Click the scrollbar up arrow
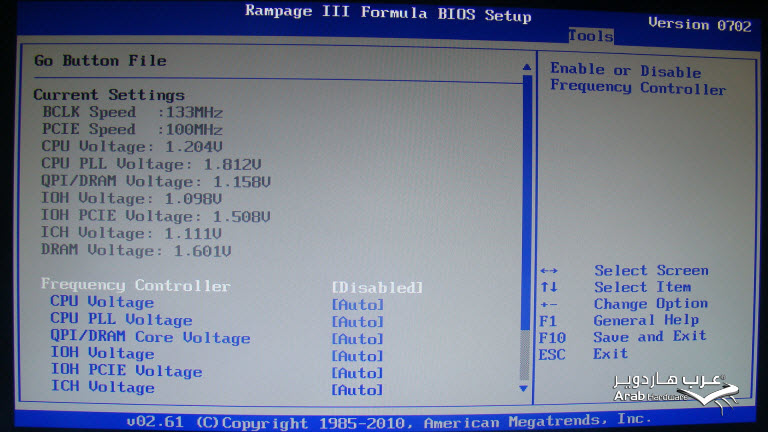Screen dimensions: 768x432 [x=527, y=67]
